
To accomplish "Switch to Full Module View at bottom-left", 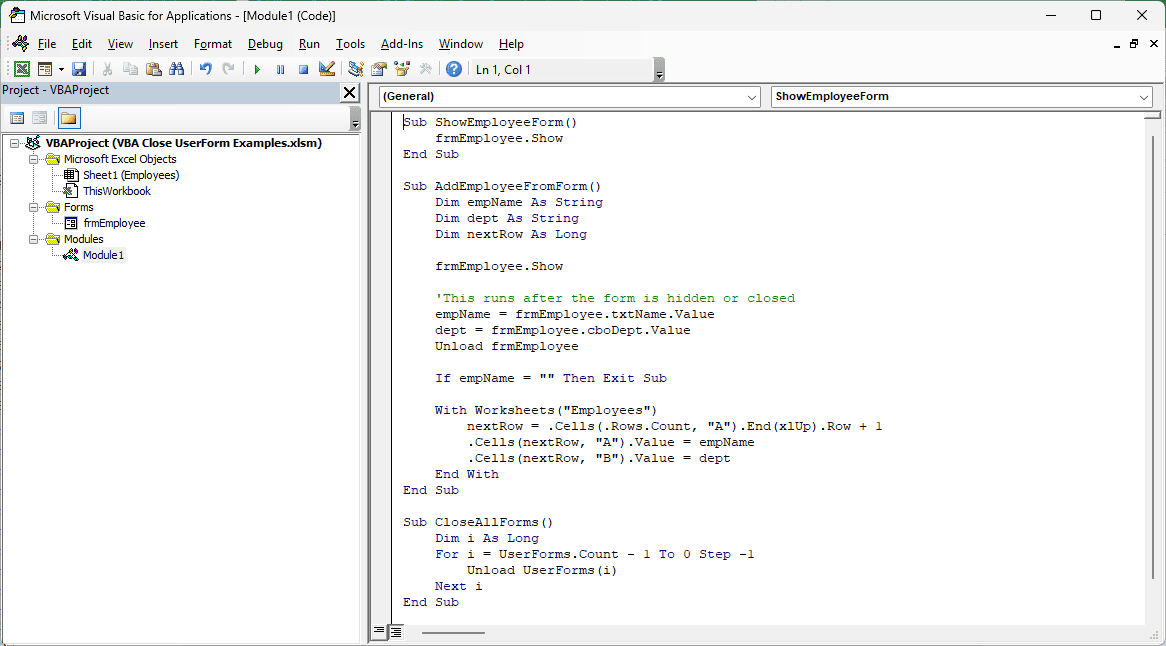I will (x=396, y=632).
